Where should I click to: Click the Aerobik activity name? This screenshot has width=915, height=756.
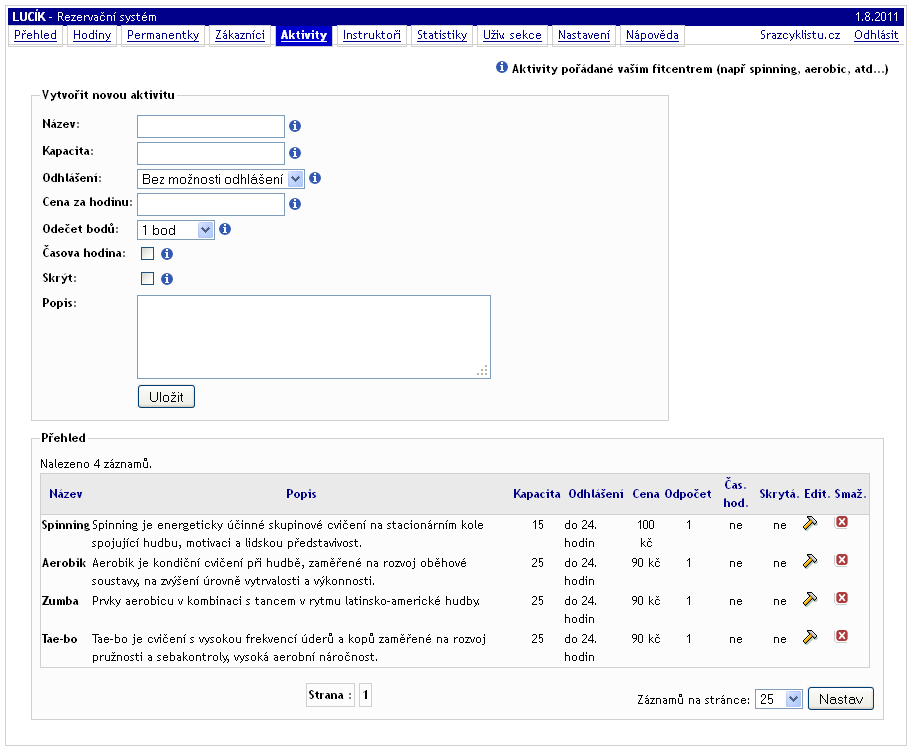[x=64, y=563]
